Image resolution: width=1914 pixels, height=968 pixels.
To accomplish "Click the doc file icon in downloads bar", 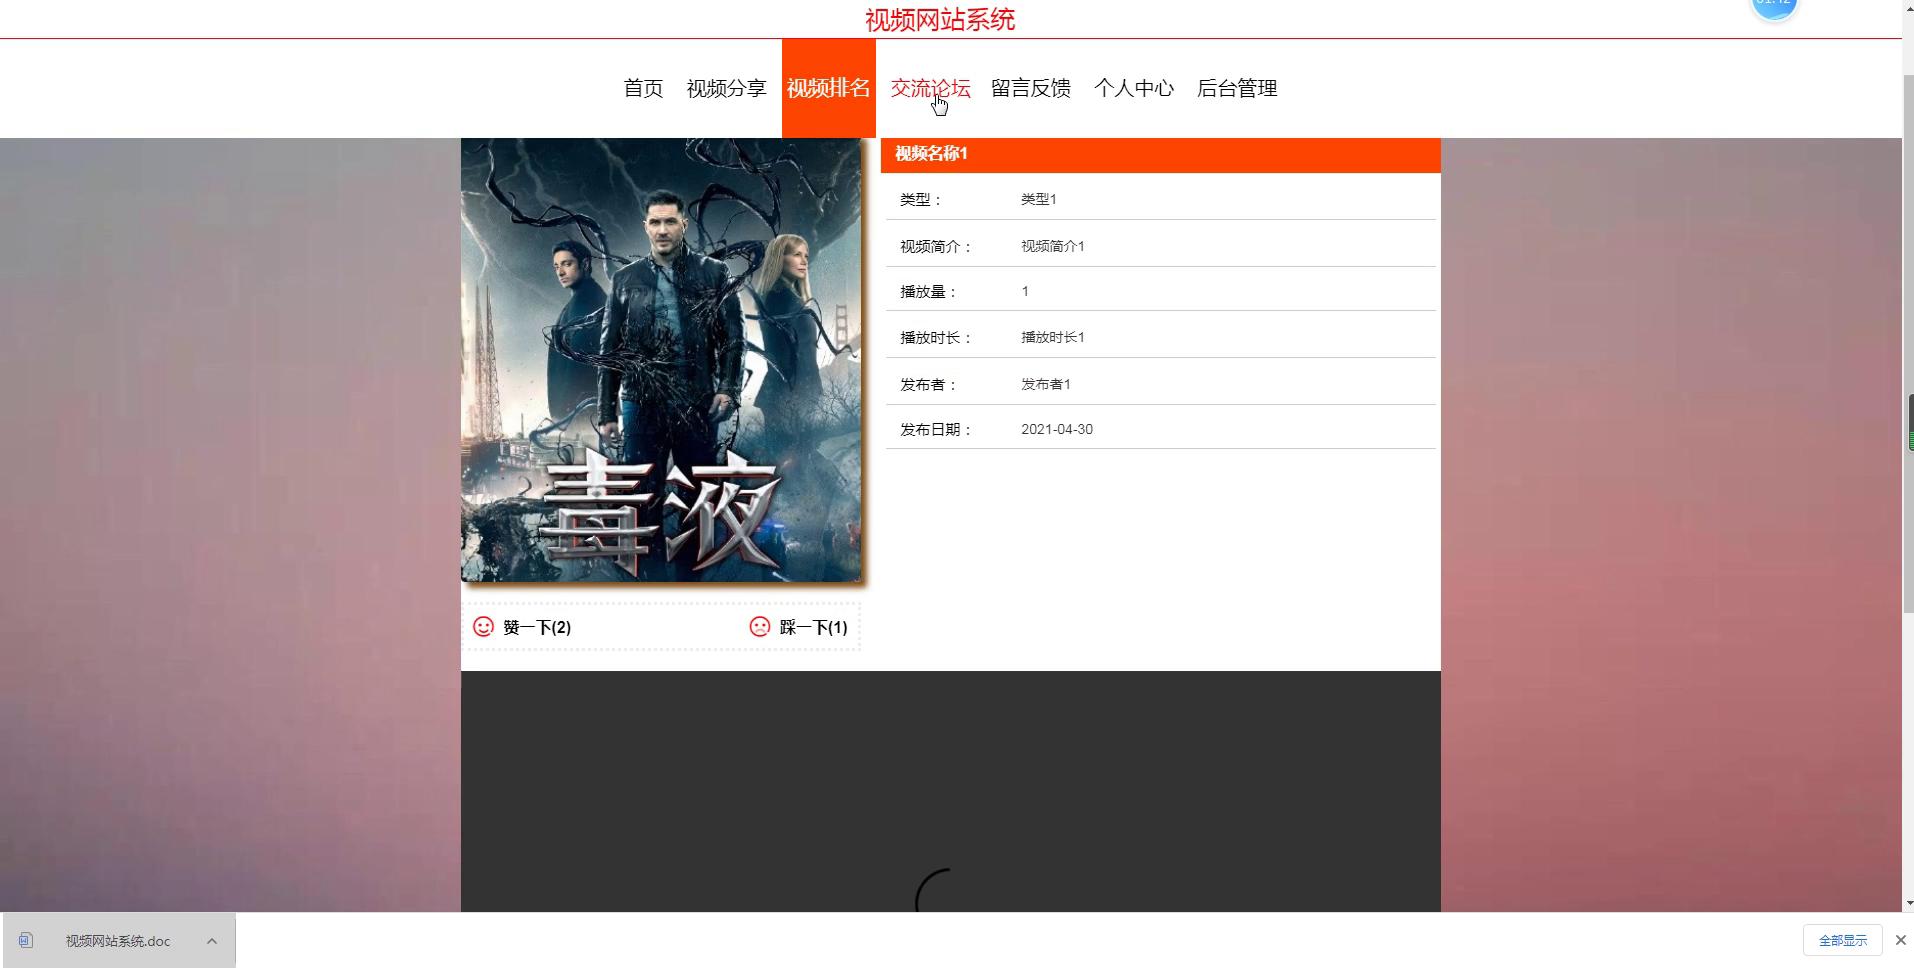I will coord(26,940).
